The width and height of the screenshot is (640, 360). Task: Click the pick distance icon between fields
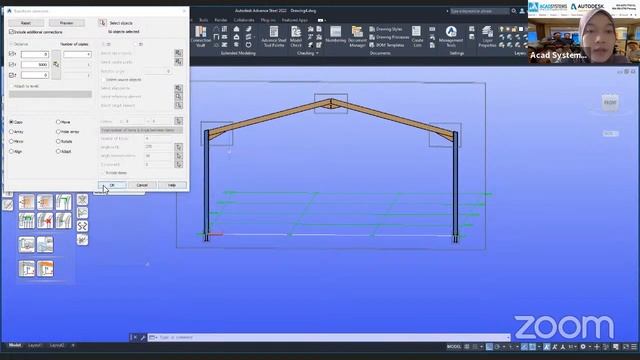[56, 64]
